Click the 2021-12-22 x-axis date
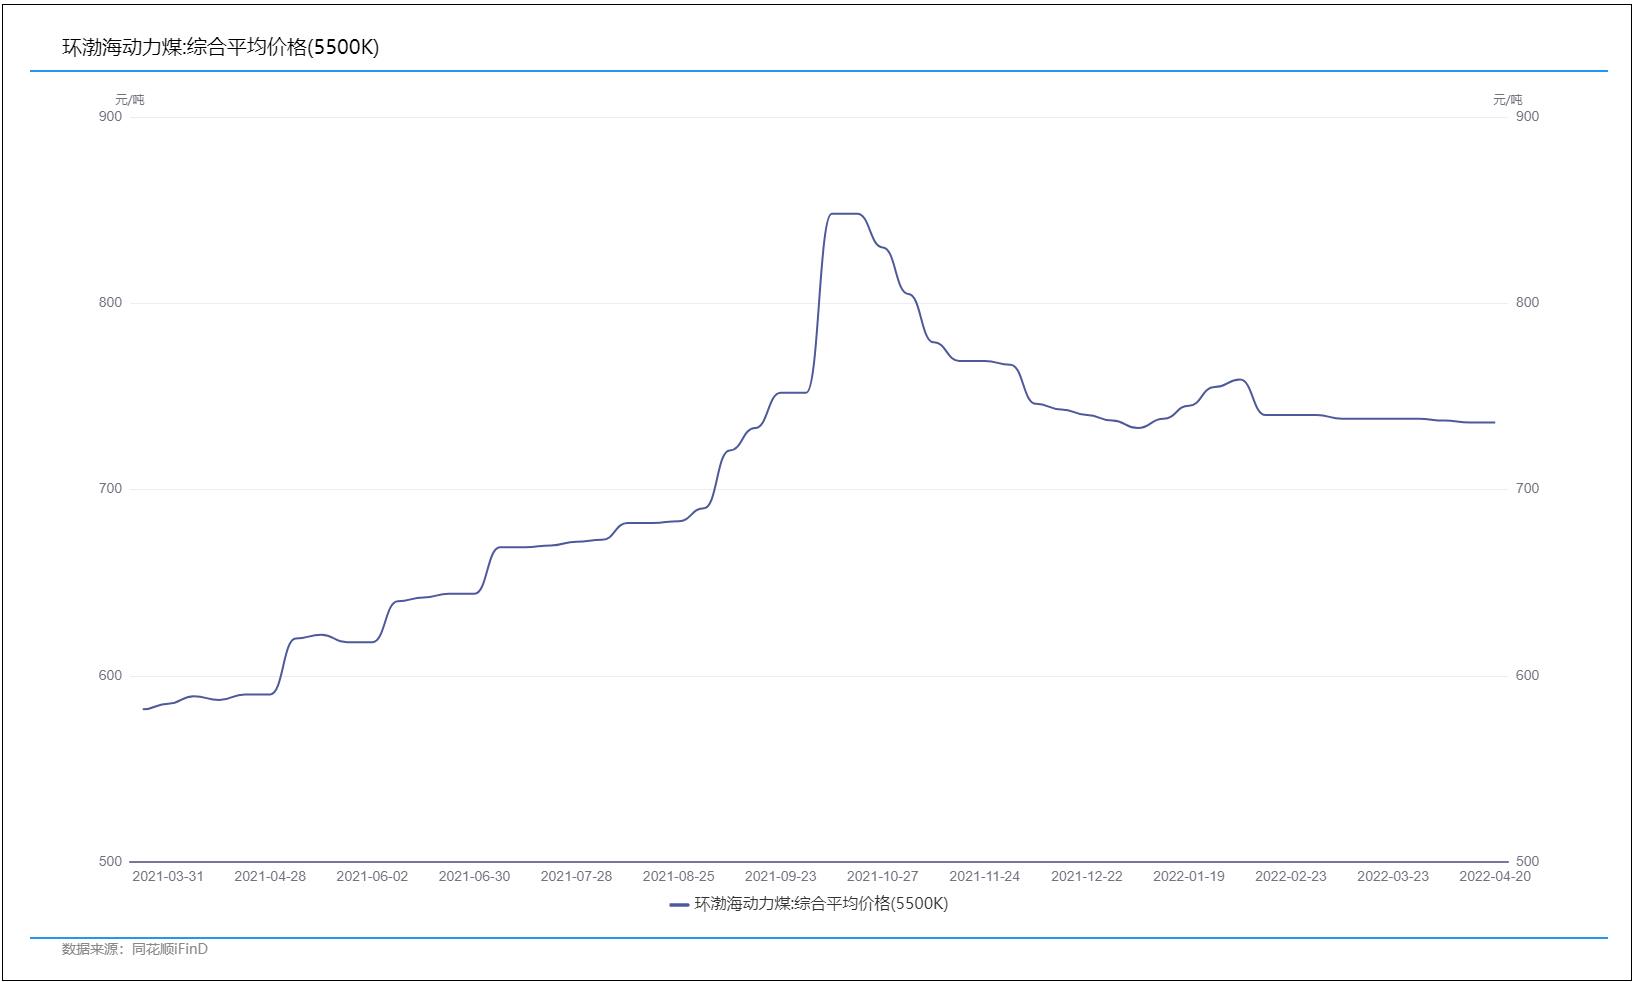The image size is (1635, 982). click(1086, 876)
